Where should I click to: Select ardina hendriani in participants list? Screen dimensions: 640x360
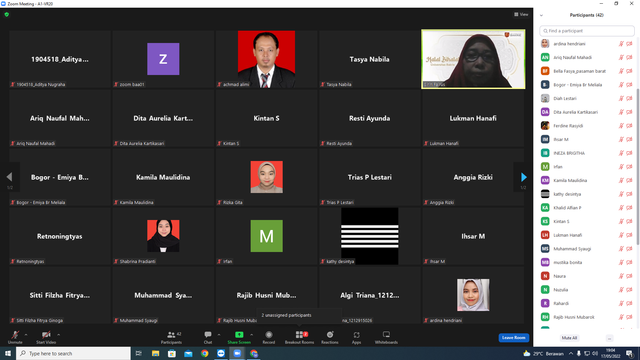[x=587, y=44]
